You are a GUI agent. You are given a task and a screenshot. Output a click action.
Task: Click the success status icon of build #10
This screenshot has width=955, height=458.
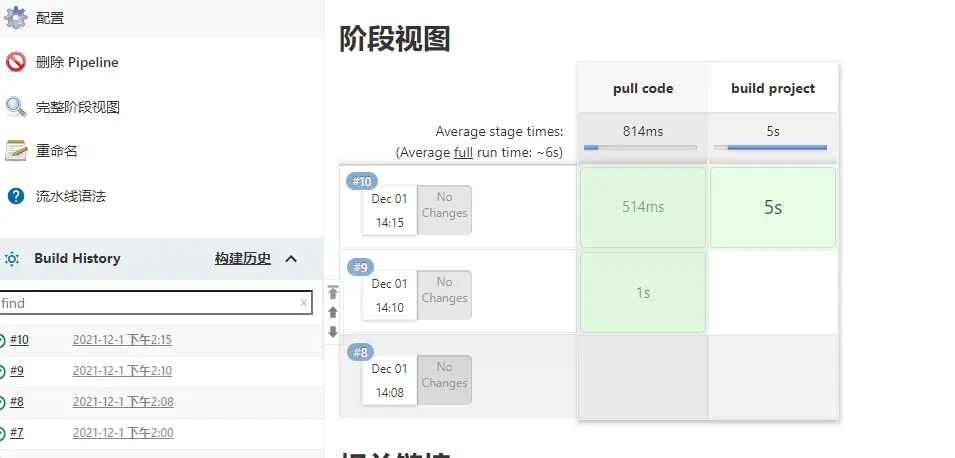pos(2,341)
